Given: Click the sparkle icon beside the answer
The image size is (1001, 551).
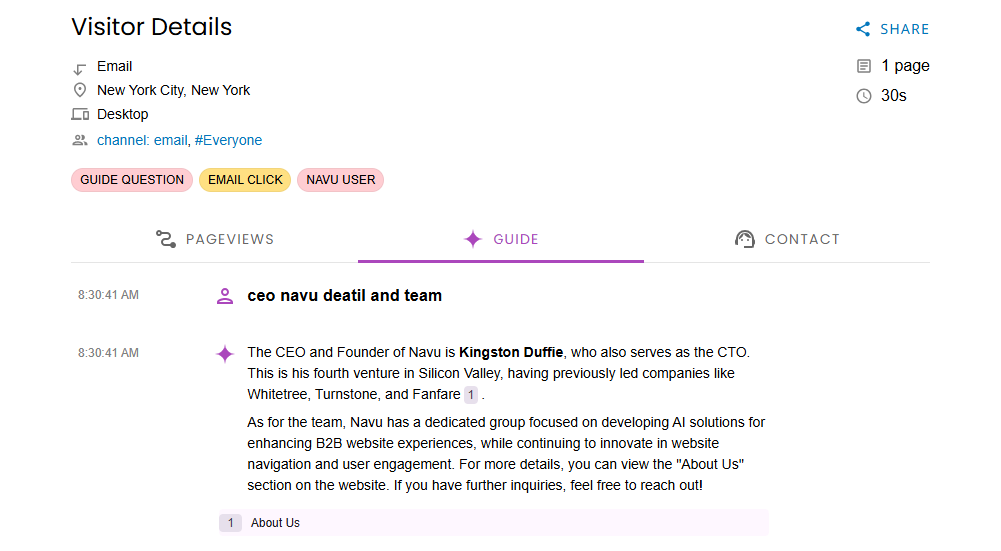Looking at the screenshot, I should point(225,353).
